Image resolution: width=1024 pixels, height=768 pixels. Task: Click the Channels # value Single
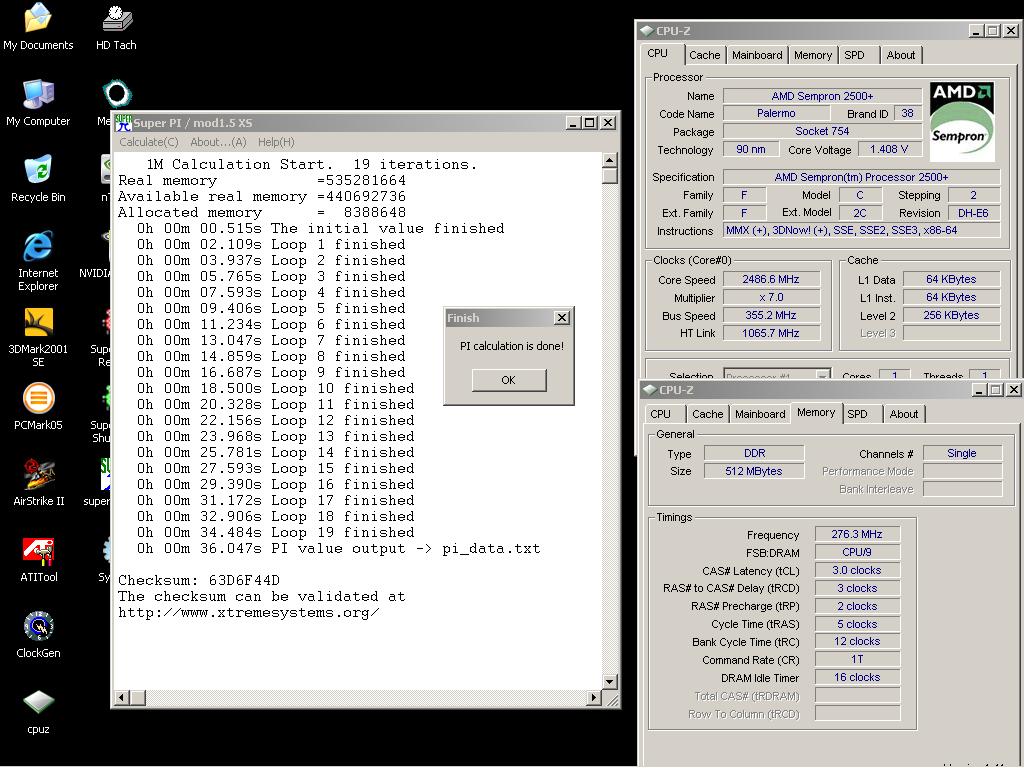click(962, 453)
